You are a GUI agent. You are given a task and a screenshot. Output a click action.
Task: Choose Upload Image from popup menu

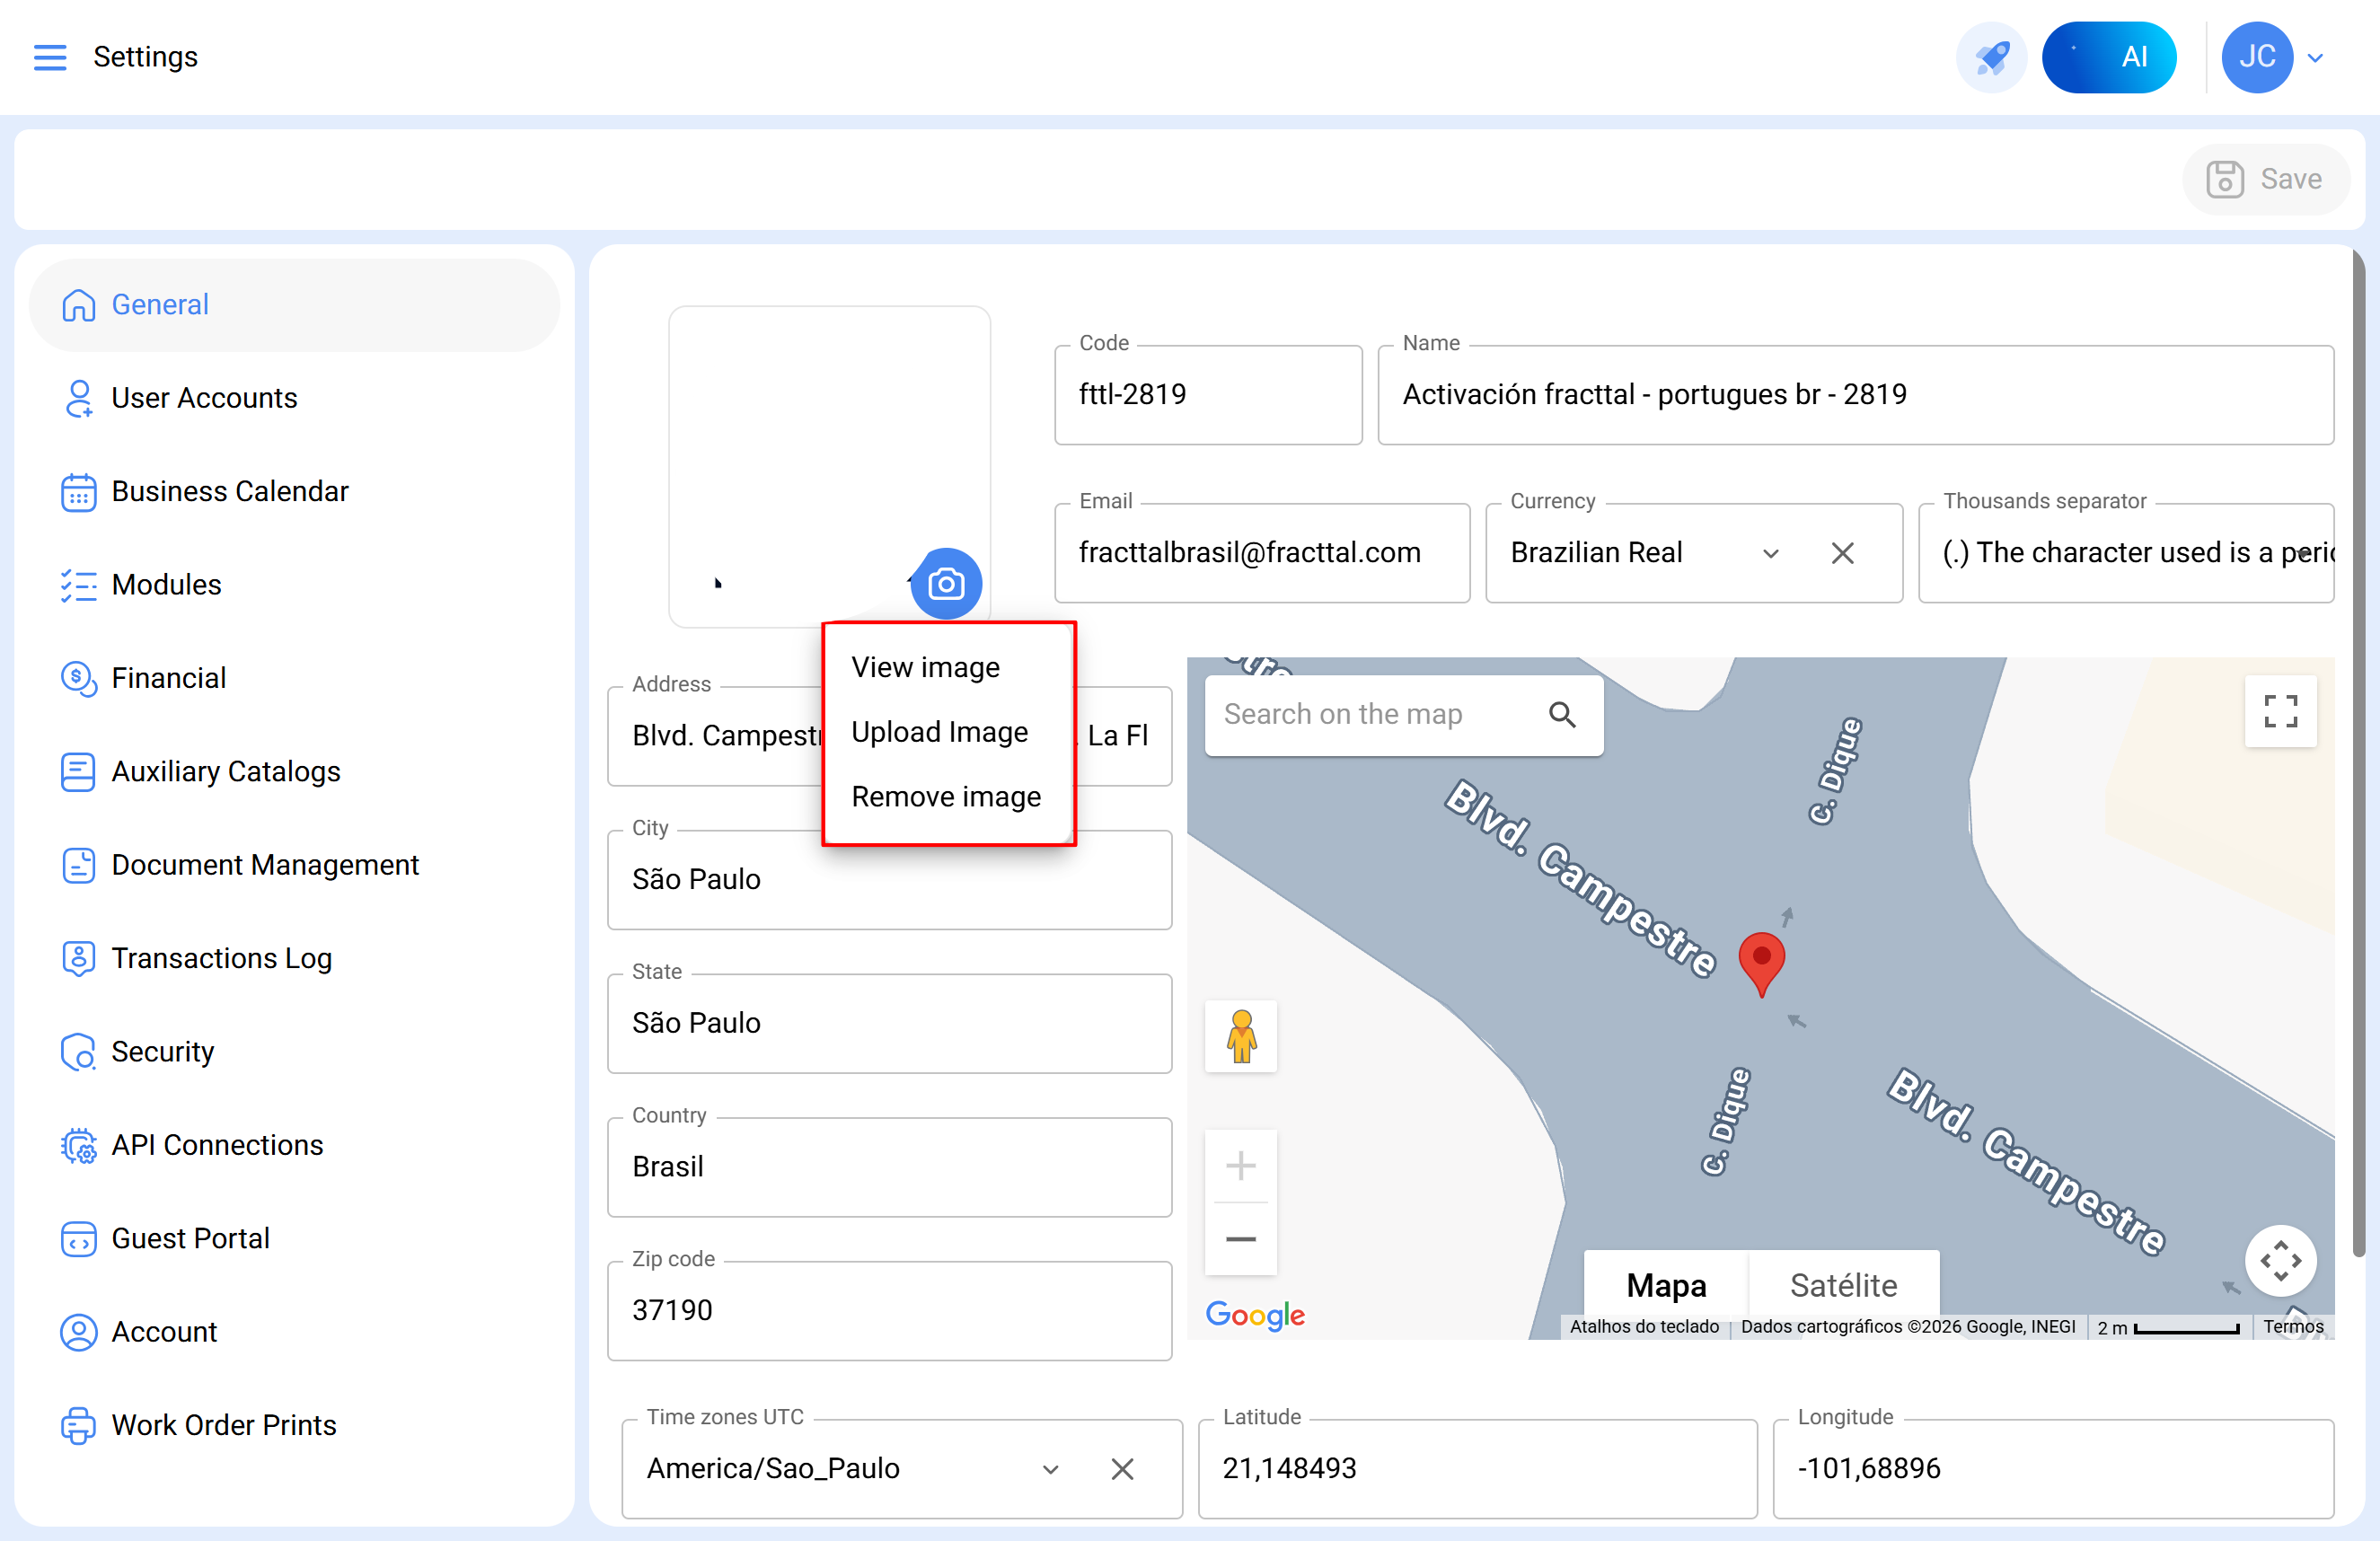(x=939, y=732)
